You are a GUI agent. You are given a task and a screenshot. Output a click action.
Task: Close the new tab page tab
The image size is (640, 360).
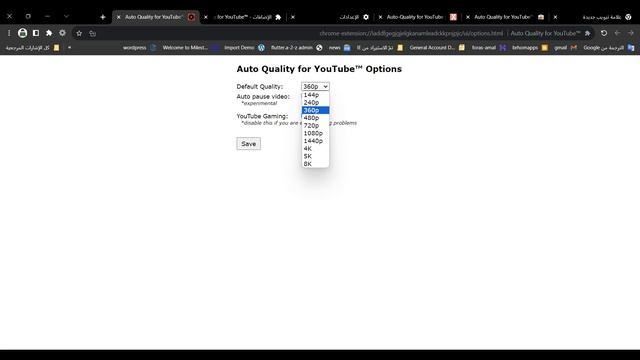click(555, 17)
